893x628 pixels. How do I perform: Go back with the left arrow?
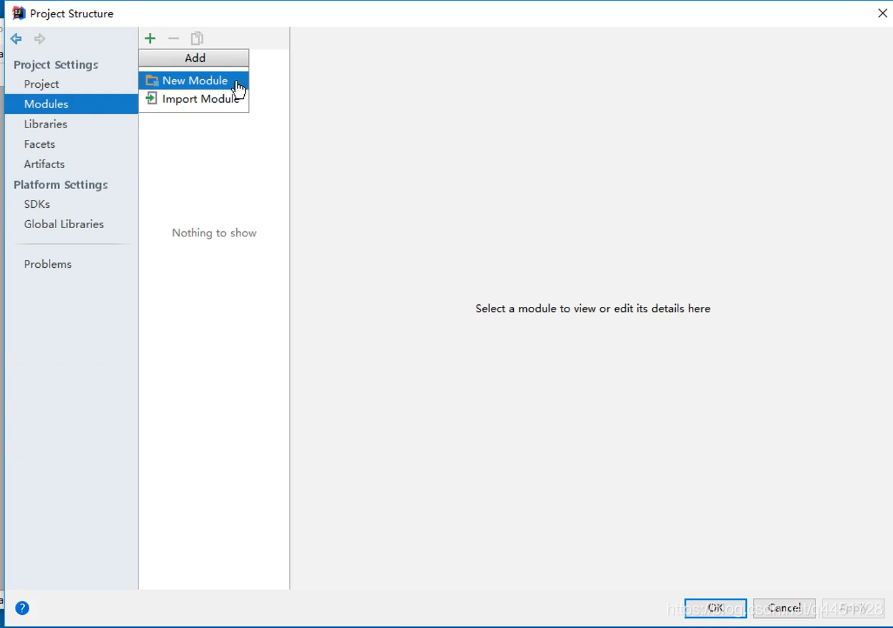(x=16, y=39)
